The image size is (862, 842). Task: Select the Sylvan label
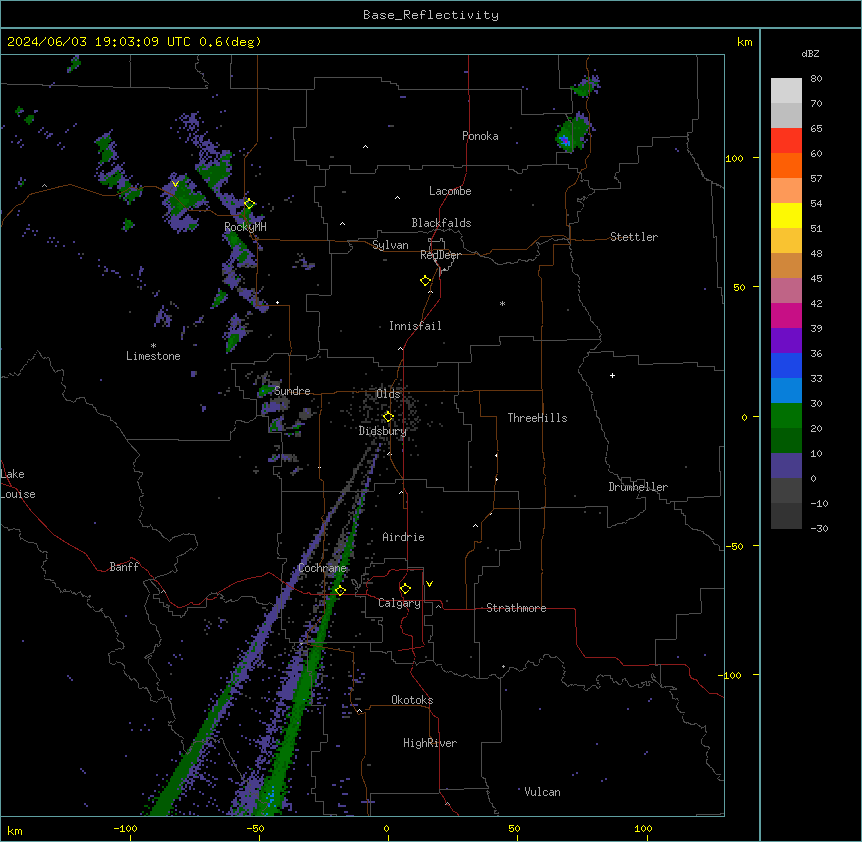[390, 245]
